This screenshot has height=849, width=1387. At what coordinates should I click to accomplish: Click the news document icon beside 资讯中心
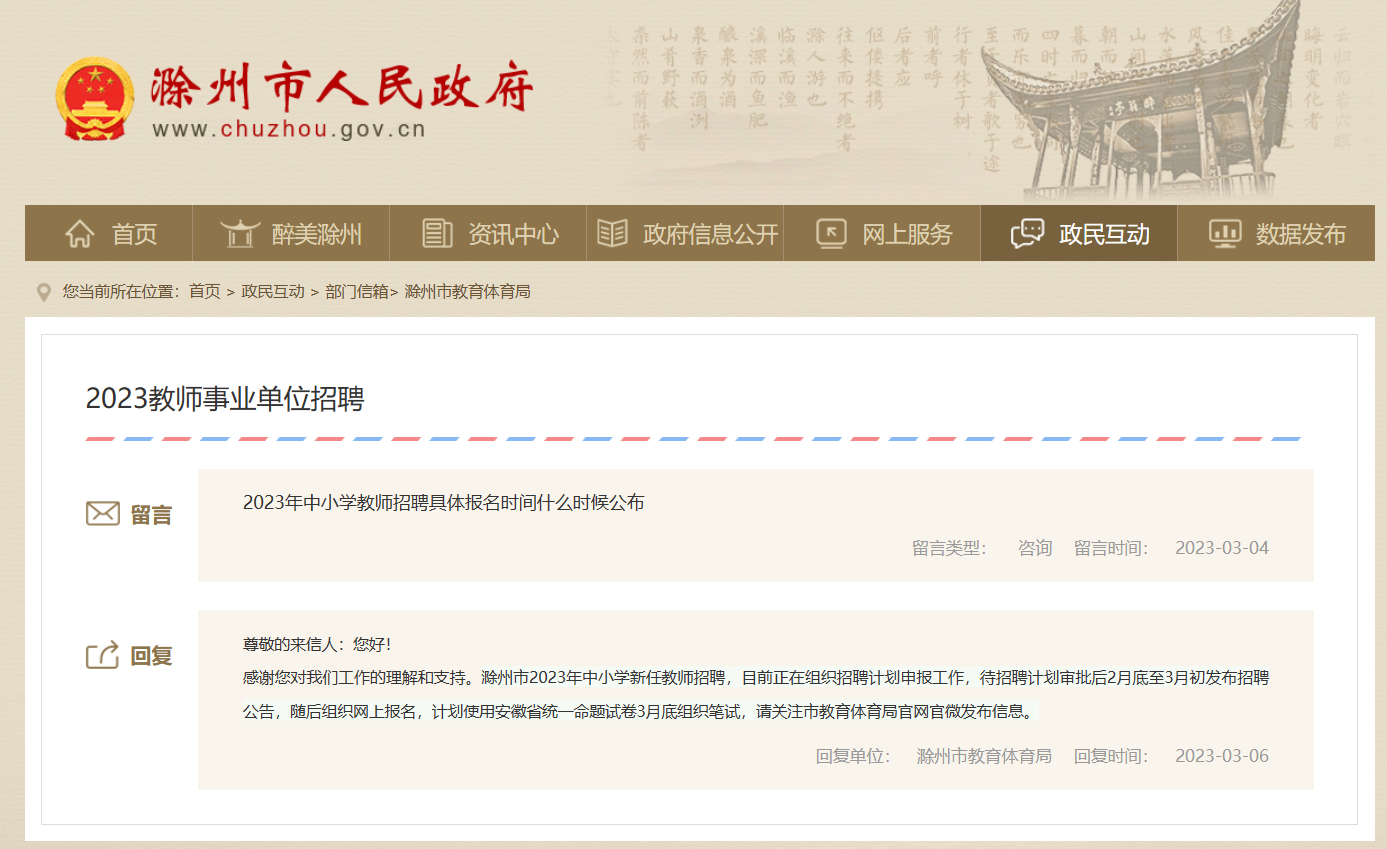tap(437, 234)
